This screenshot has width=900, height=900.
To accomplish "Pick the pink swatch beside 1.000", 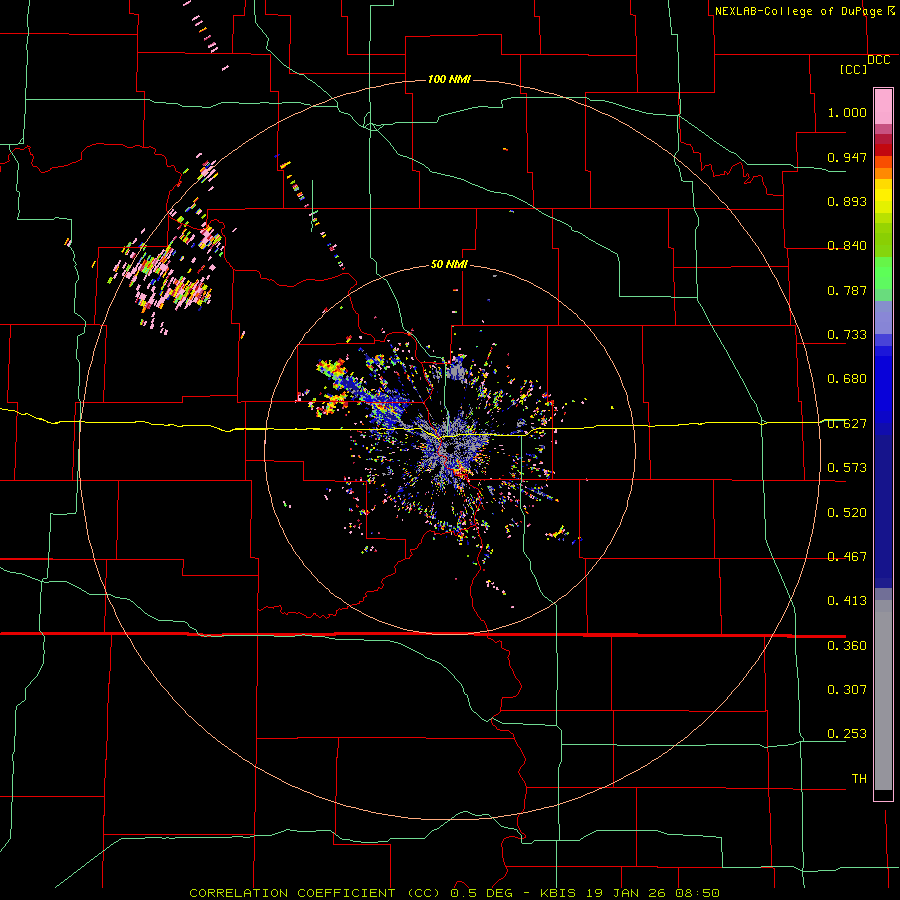I will [883, 107].
